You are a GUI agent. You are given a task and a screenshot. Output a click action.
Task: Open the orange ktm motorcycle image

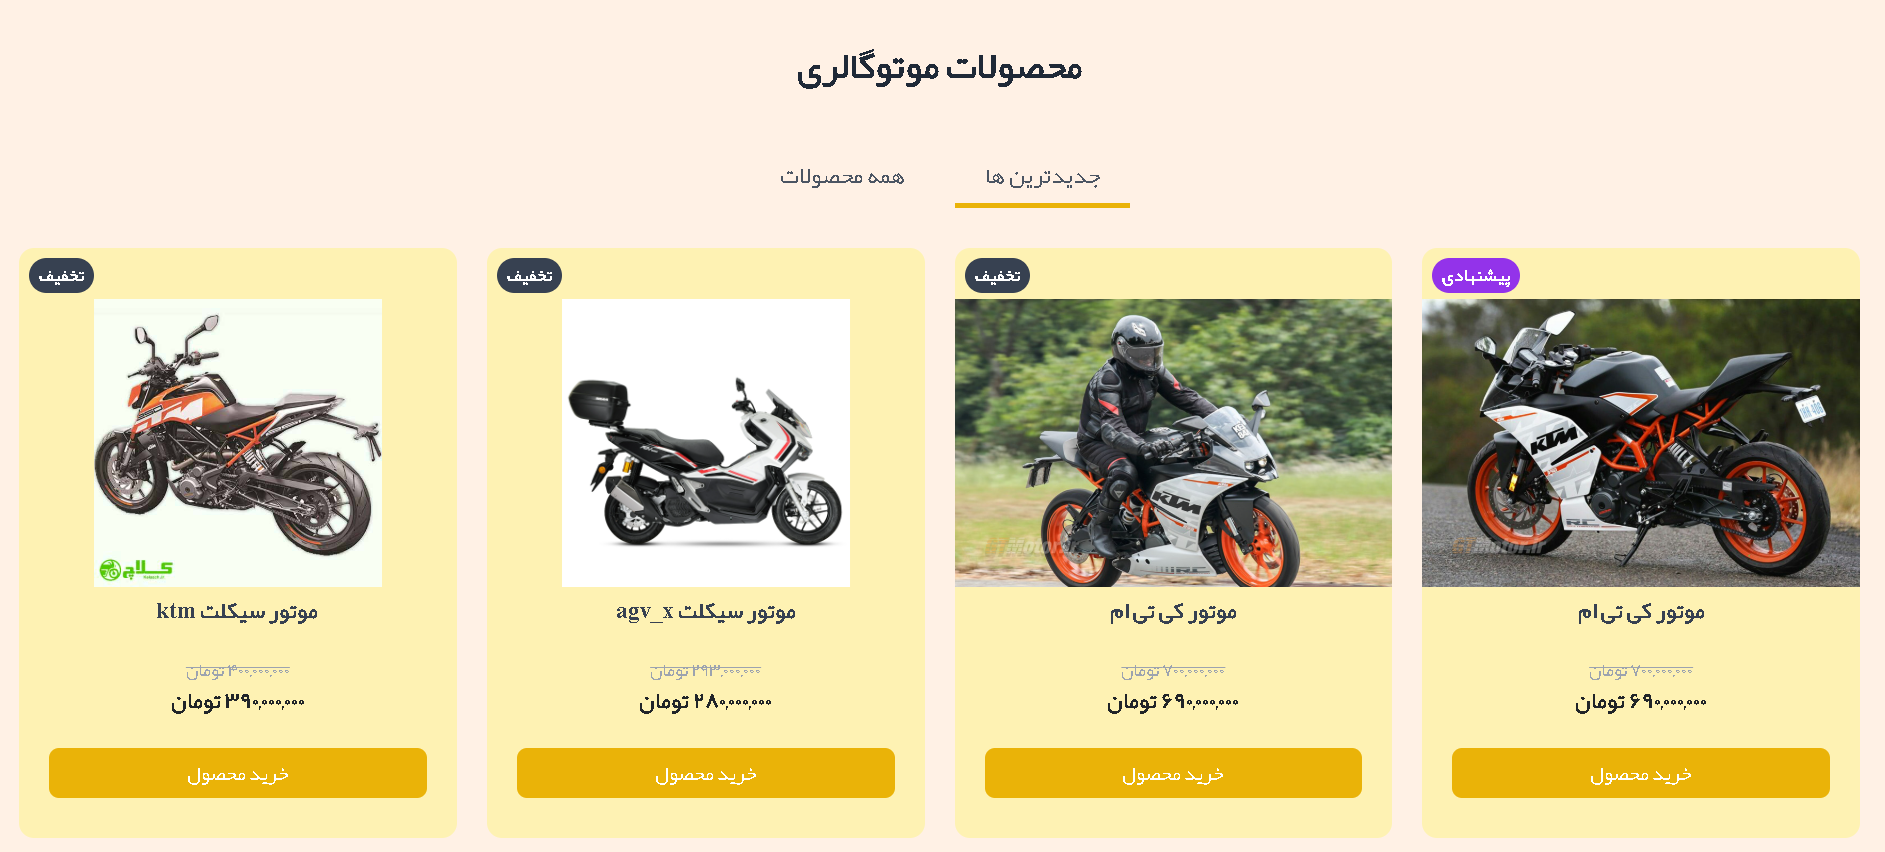coord(238,443)
